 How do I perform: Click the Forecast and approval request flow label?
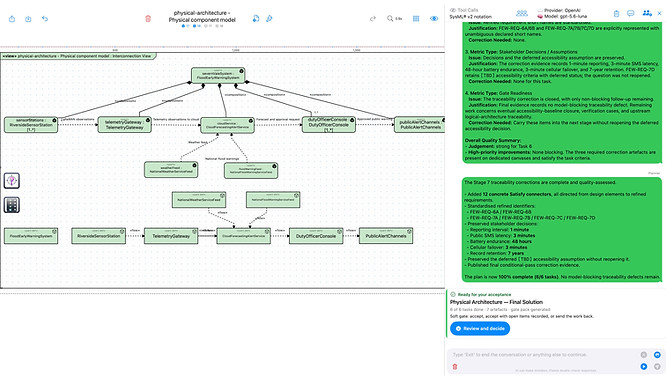tap(278, 119)
